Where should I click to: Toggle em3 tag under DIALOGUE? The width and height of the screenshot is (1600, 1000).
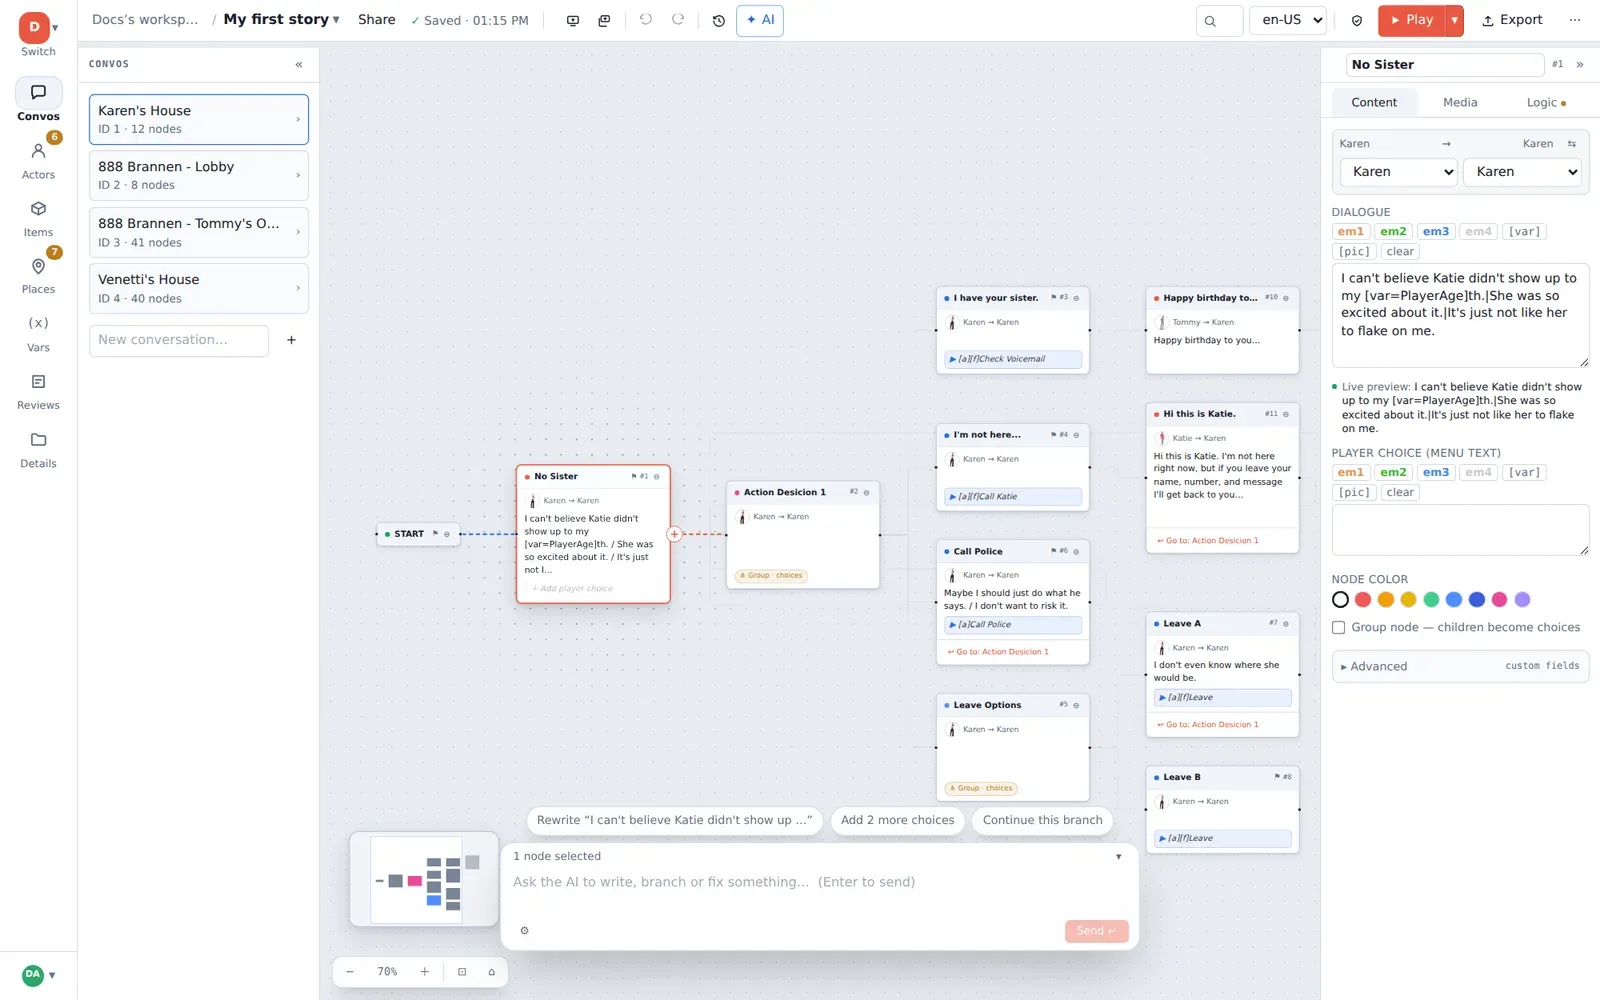(1436, 231)
